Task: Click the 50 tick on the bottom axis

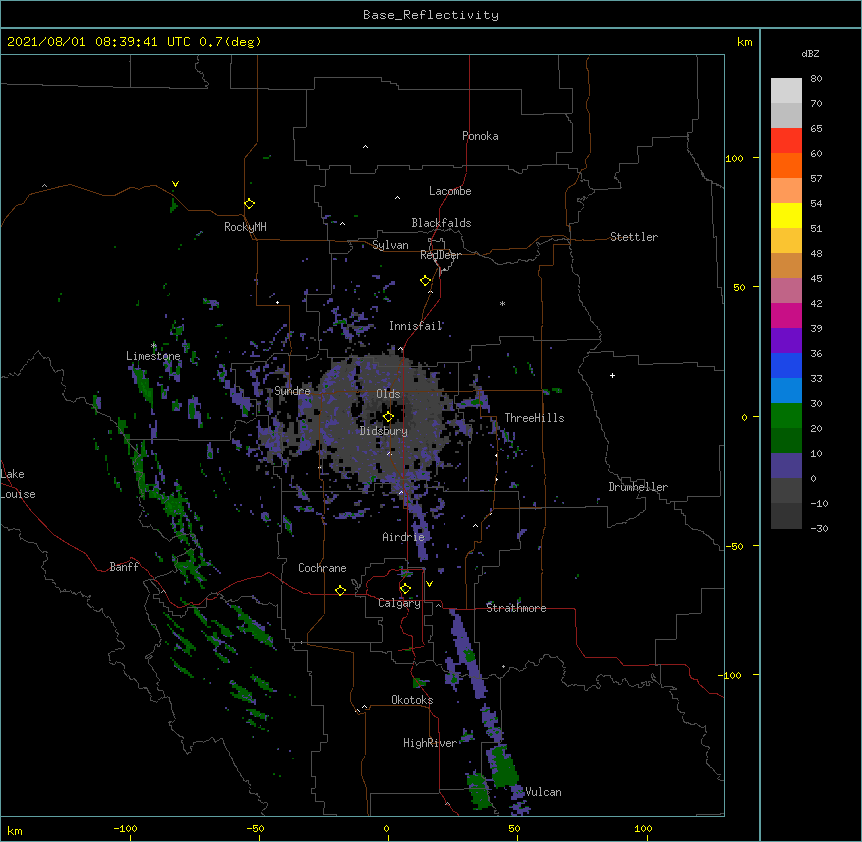Action: coord(514,828)
